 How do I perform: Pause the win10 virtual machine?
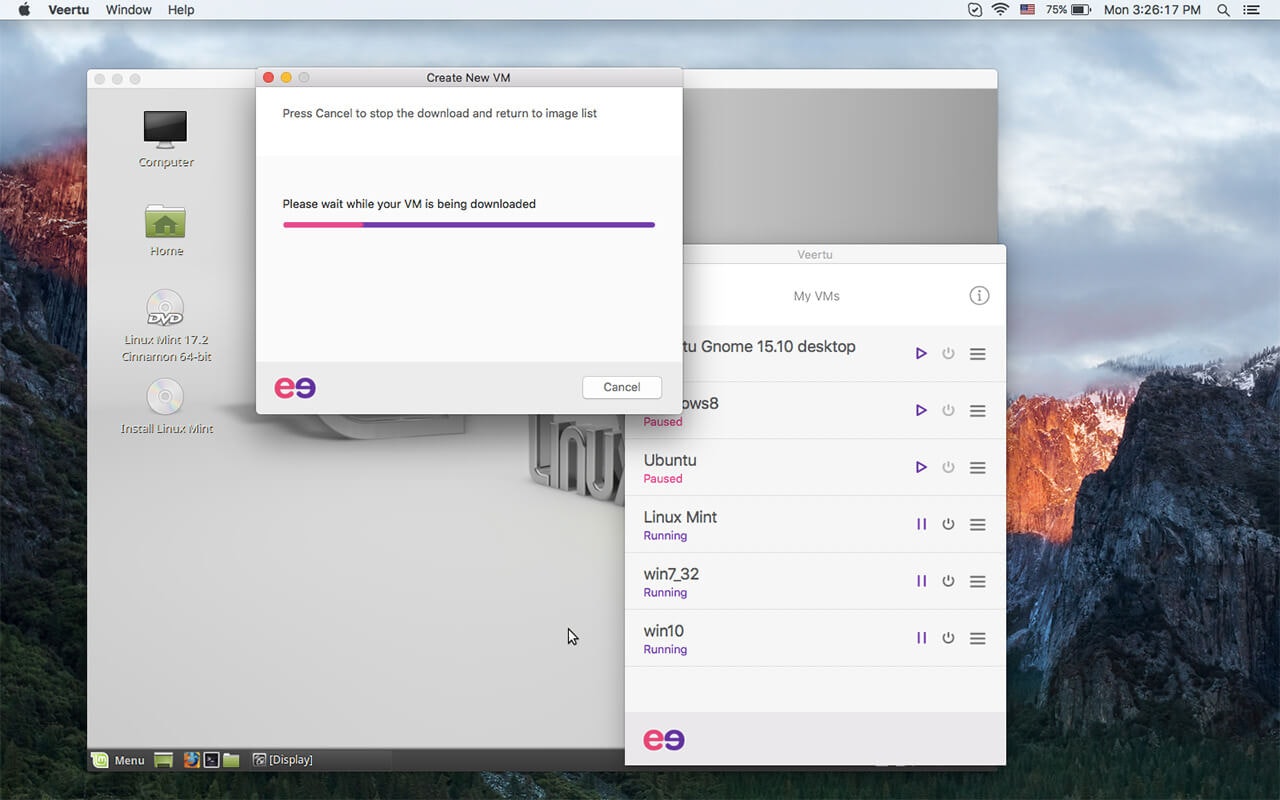(x=921, y=638)
